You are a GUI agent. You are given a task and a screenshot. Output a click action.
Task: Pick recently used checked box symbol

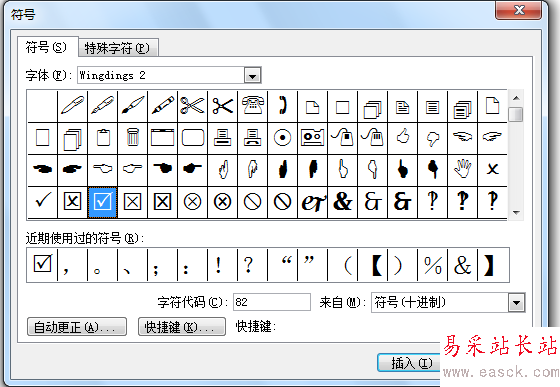point(42,265)
